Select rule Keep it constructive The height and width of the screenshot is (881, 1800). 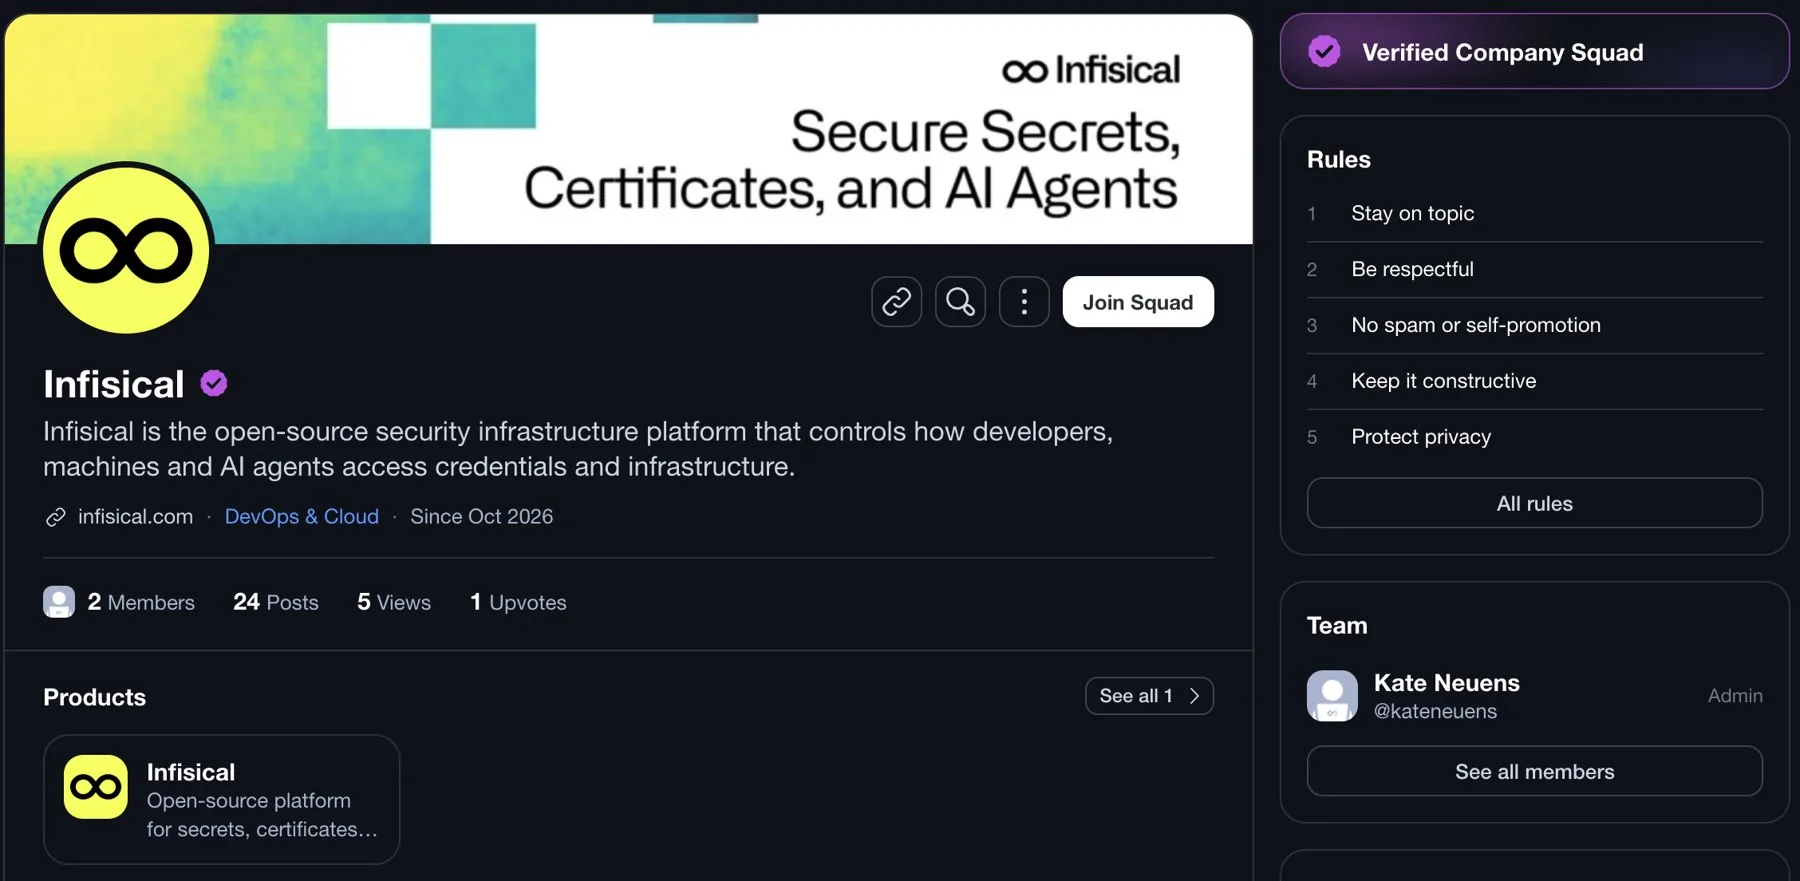click(x=1534, y=381)
